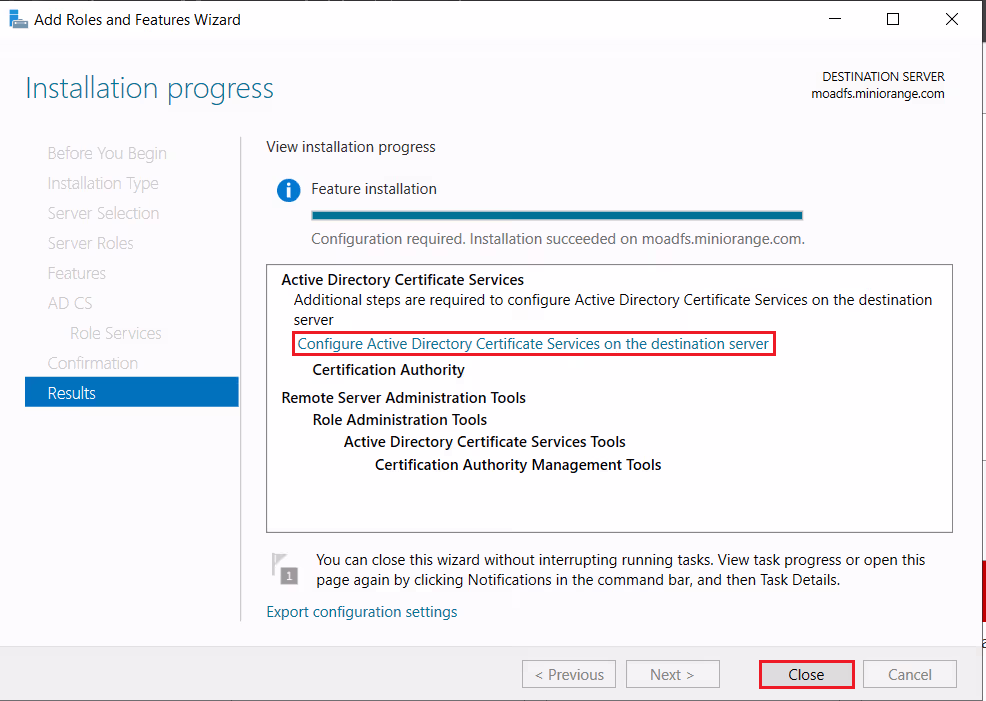
Task: Select the Server Roles step
Action: [x=90, y=243]
